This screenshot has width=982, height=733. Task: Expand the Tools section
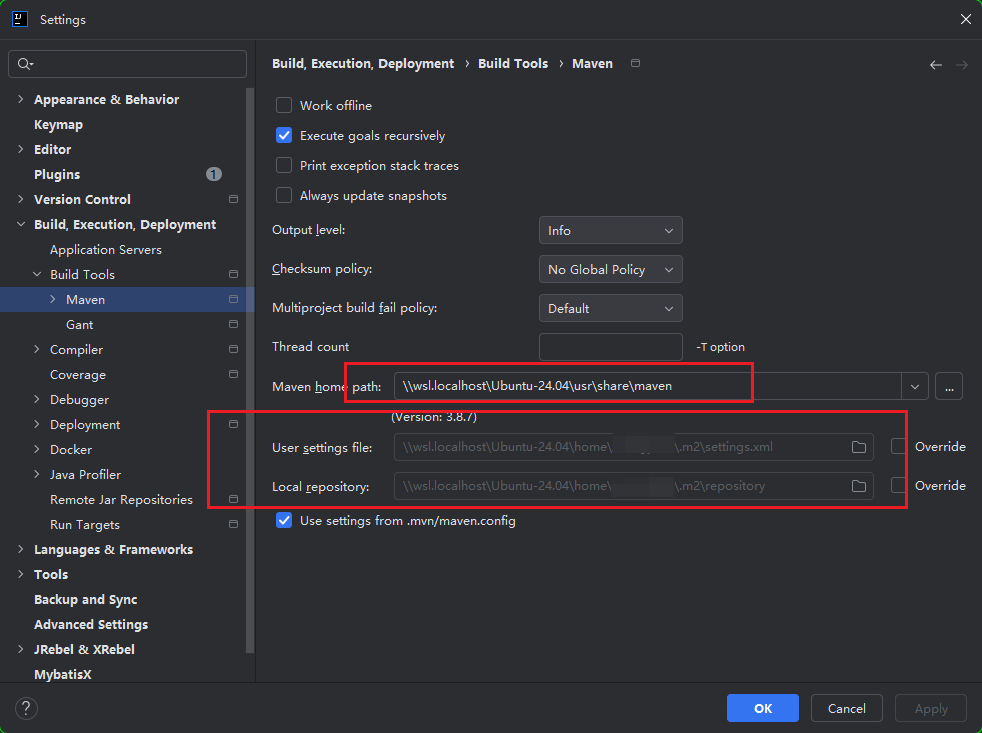tap(21, 574)
